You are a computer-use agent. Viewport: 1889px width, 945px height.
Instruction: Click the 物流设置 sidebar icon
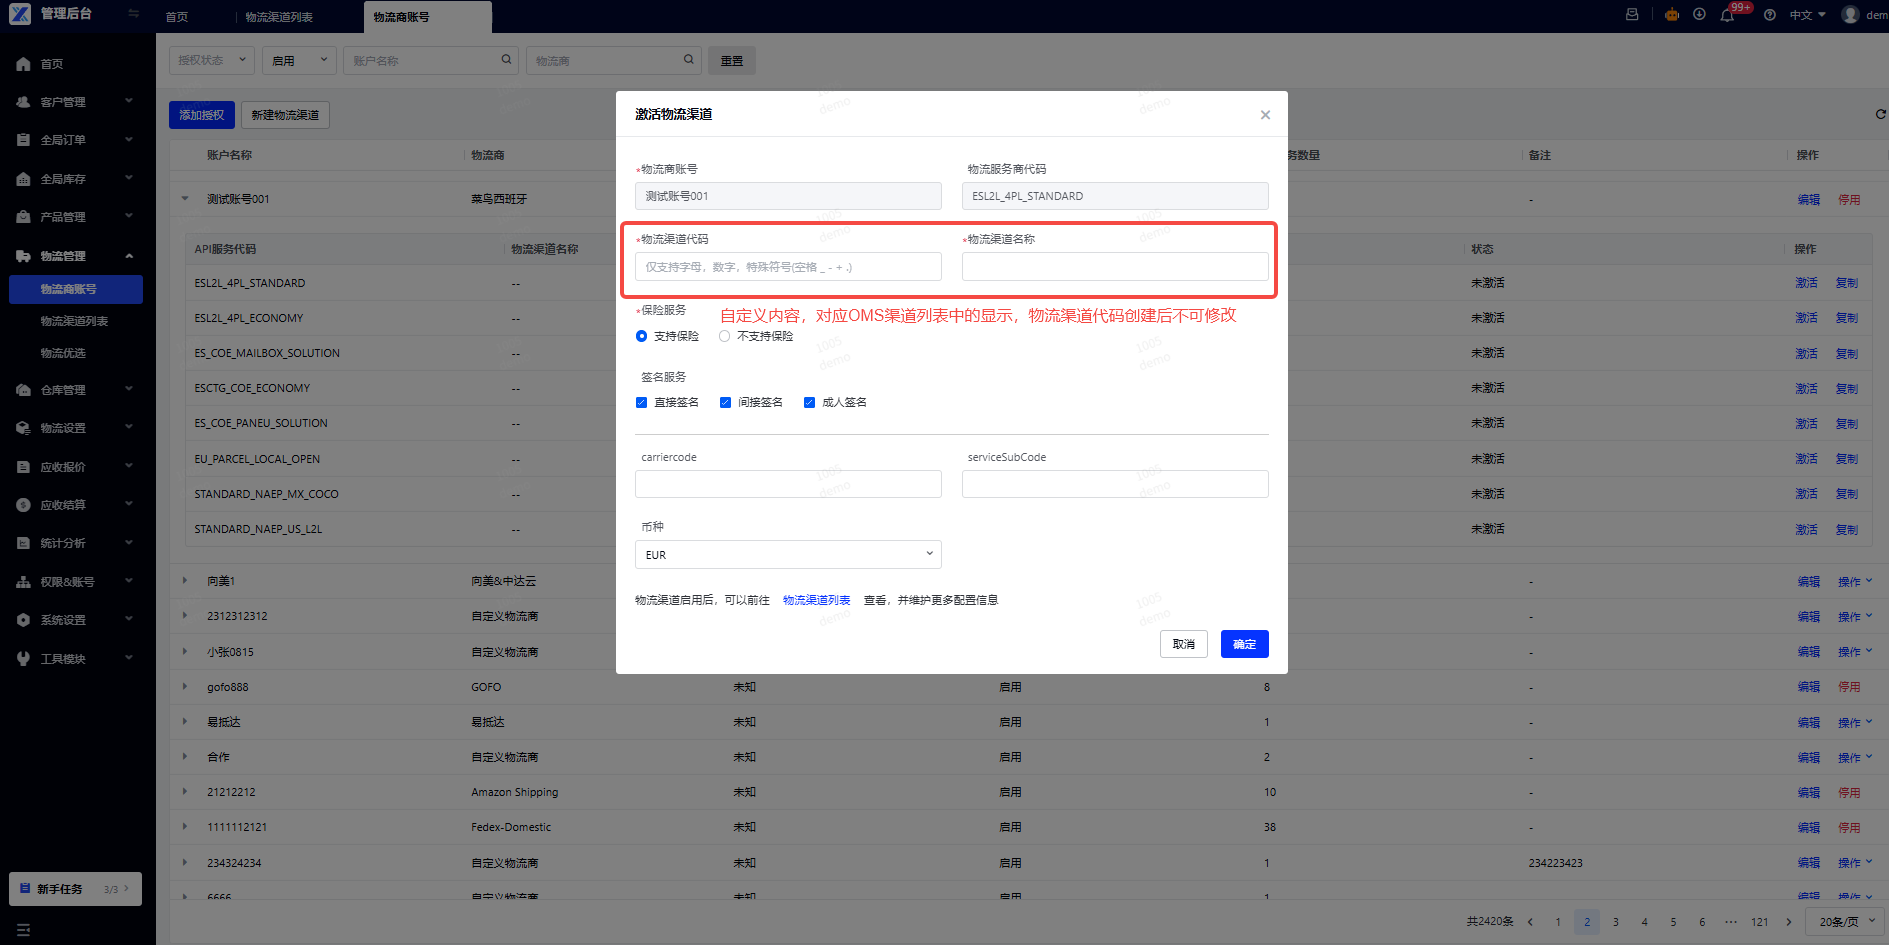click(23, 428)
